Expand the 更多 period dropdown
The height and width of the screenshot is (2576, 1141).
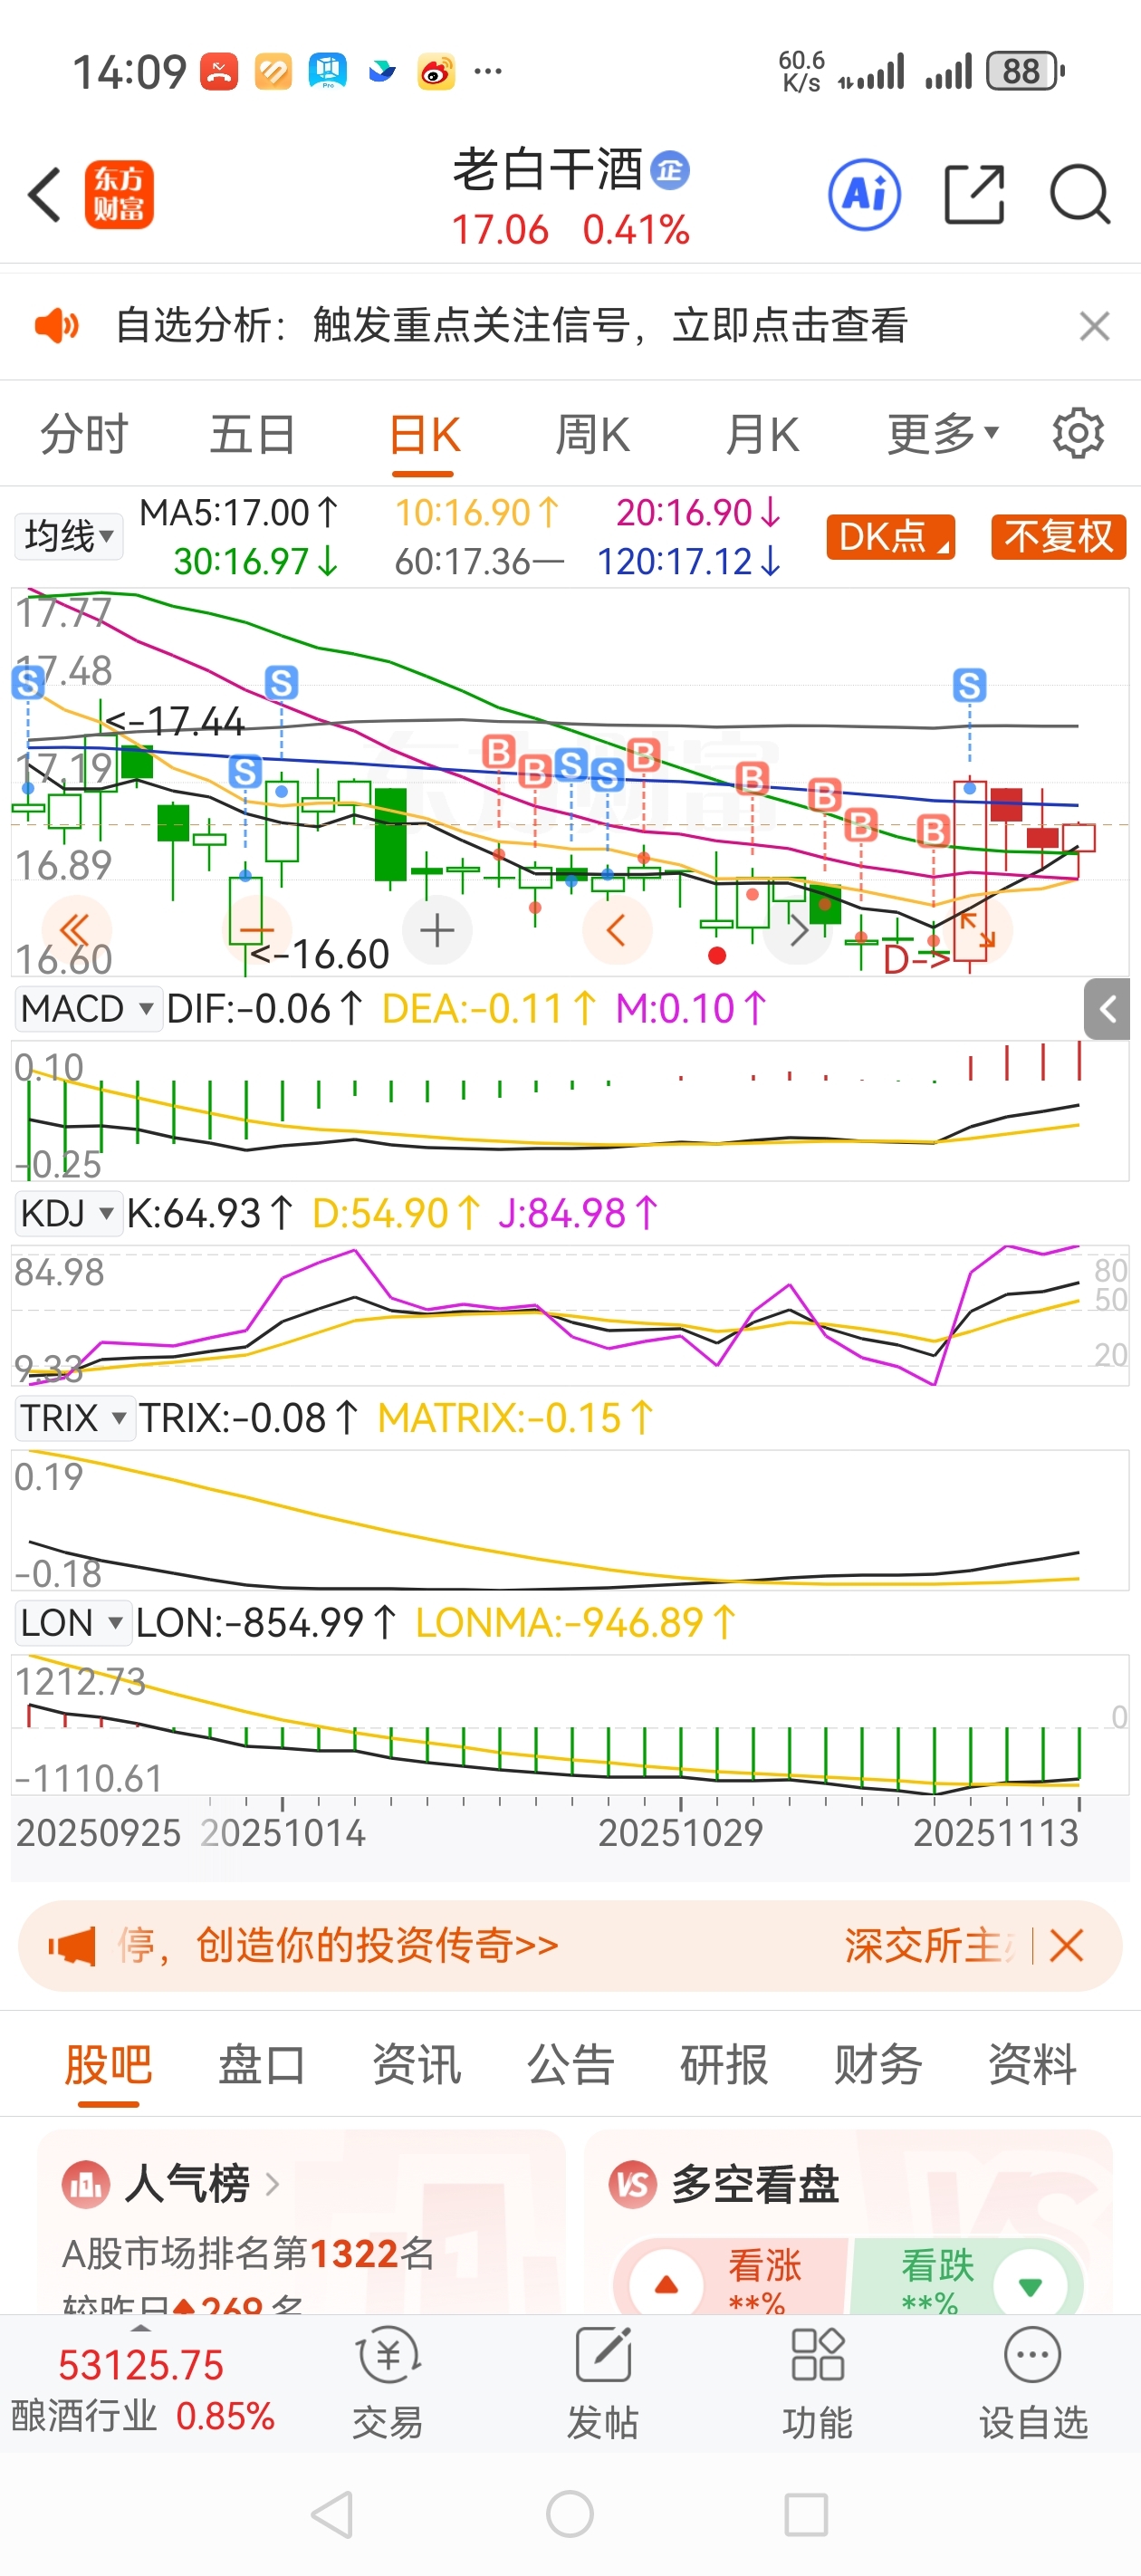click(942, 434)
